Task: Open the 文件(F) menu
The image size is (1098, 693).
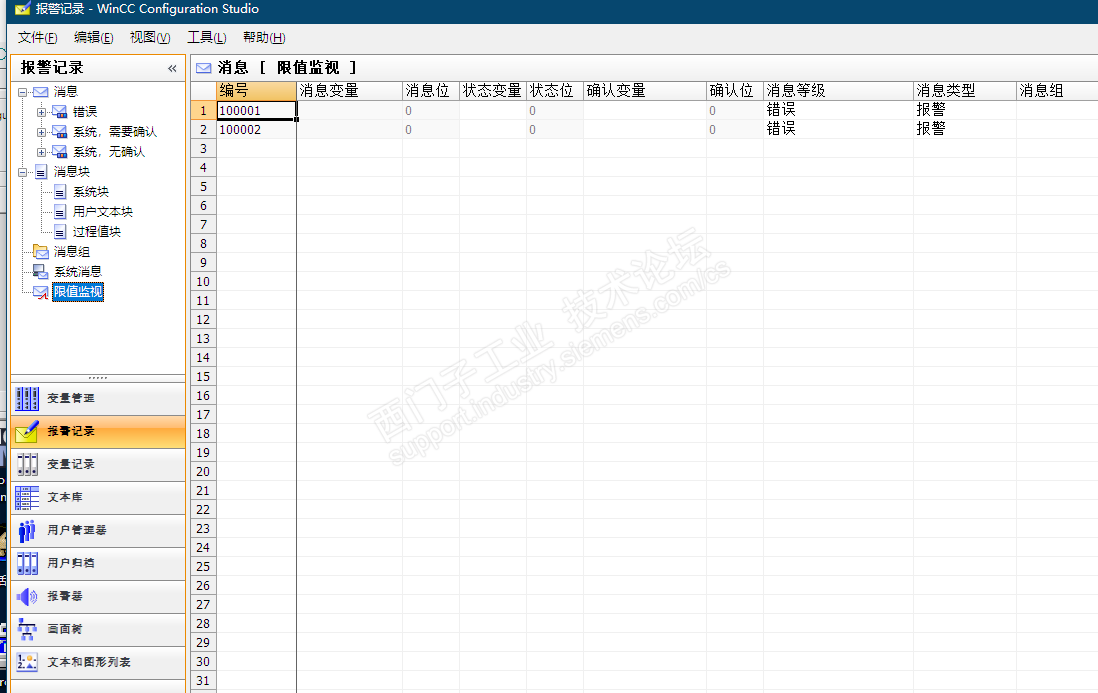Action: pyautogui.click(x=38, y=38)
